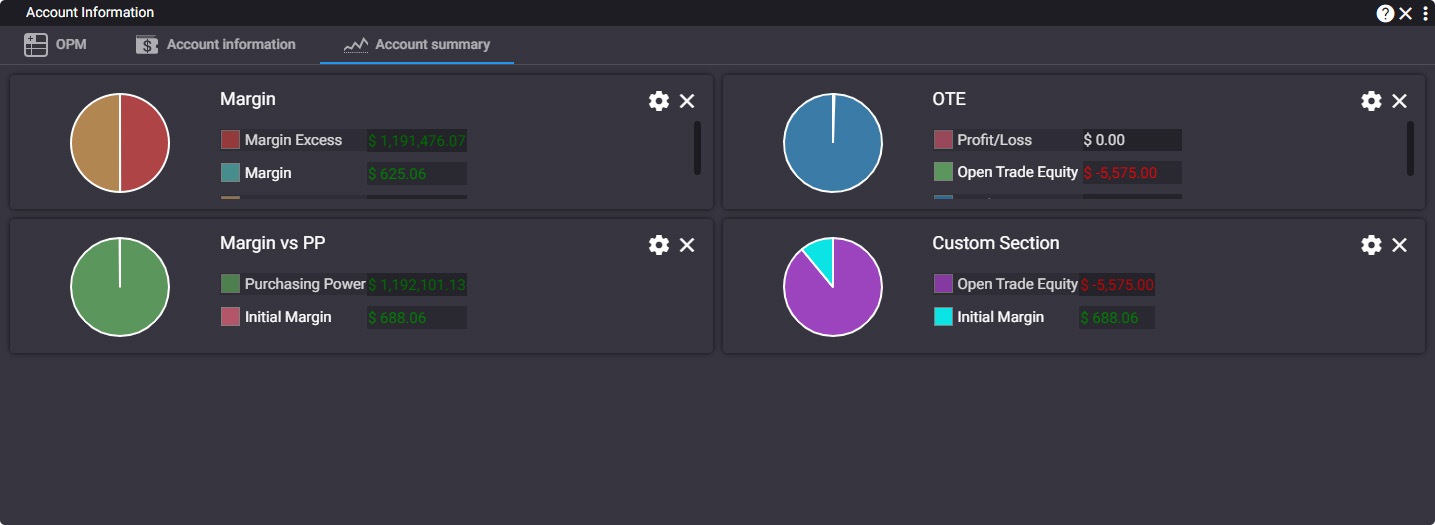1435x525 pixels.
Task: Select the Account summary tab
Action: pos(417,45)
